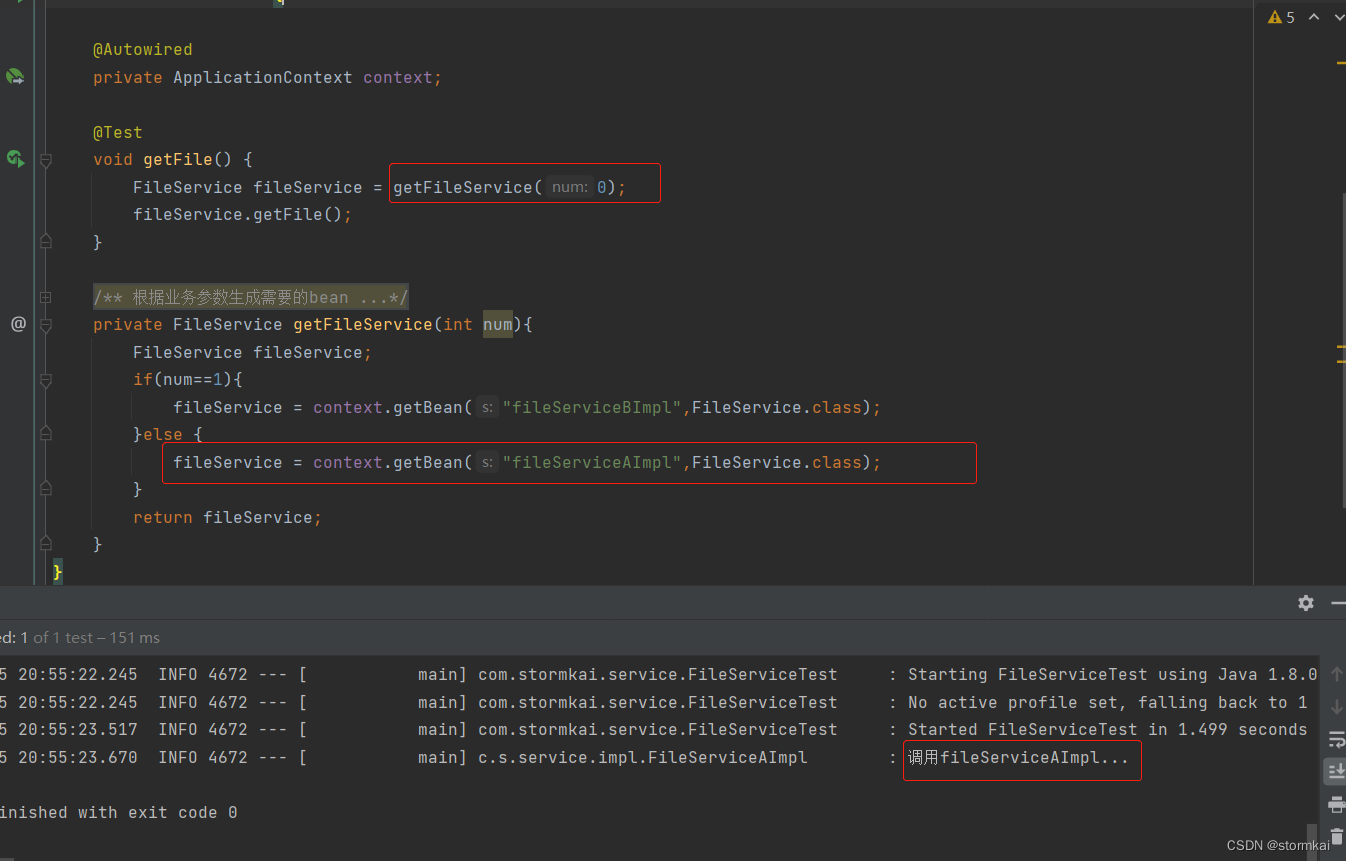Print the console output
The image size is (1346, 861).
[x=1336, y=804]
